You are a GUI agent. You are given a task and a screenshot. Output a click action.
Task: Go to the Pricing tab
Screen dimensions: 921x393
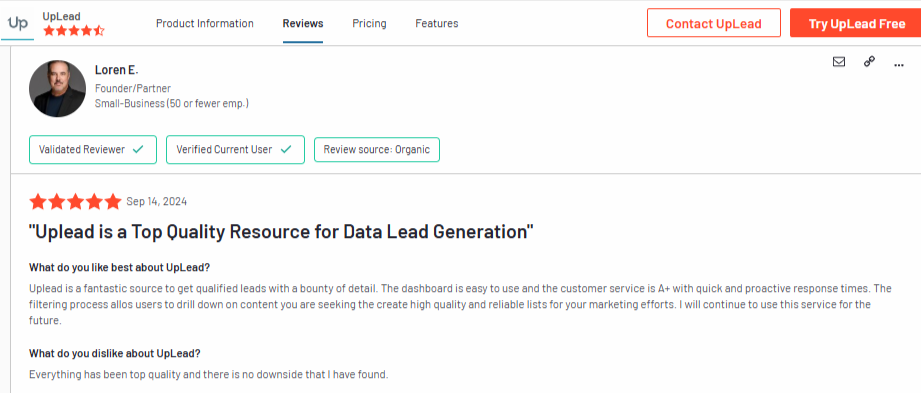[x=369, y=23]
